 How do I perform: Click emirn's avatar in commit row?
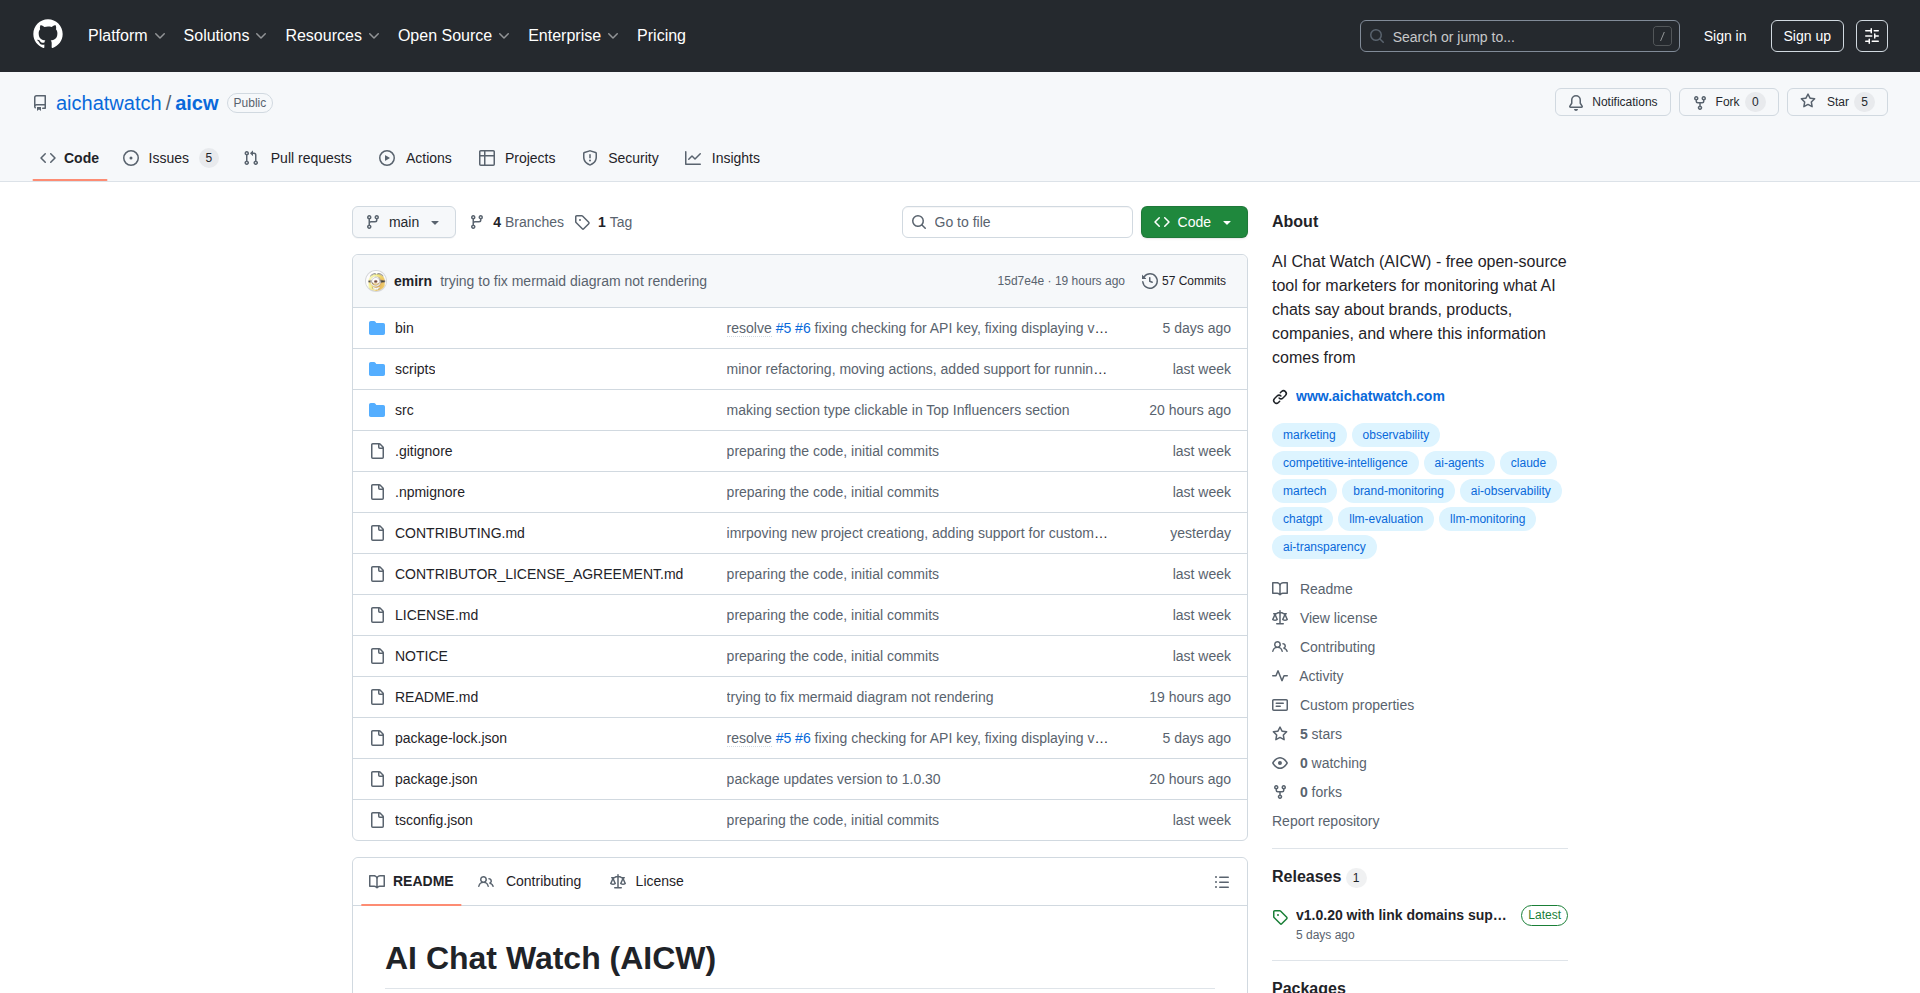click(x=376, y=281)
